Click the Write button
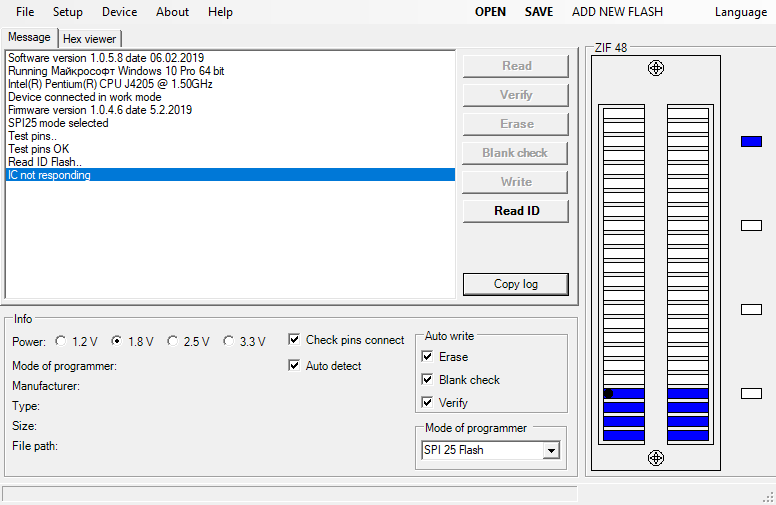This screenshot has height=505, width=776. click(x=515, y=182)
